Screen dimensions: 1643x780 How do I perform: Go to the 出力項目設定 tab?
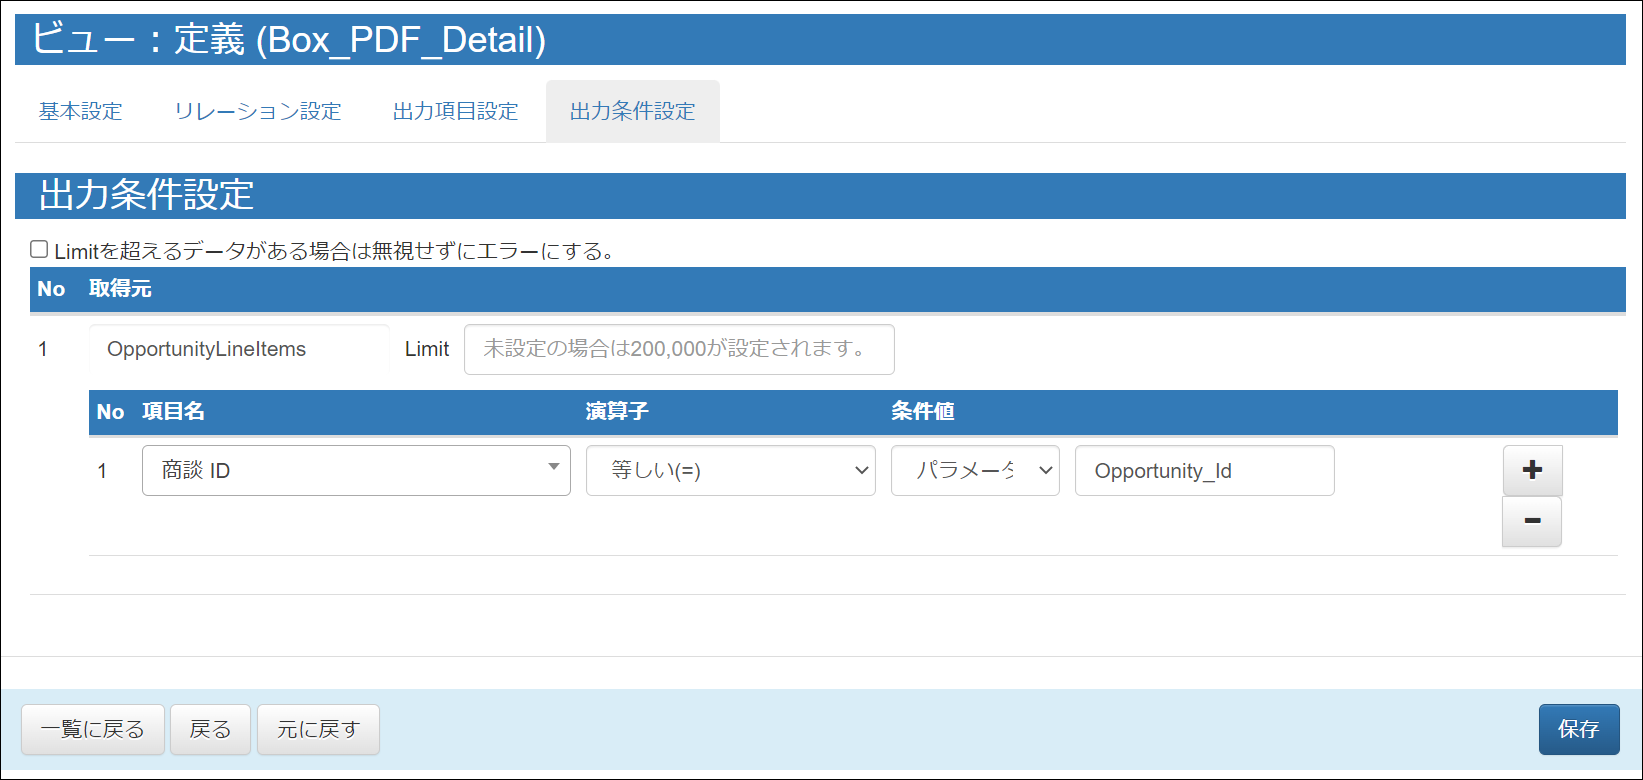tap(456, 111)
